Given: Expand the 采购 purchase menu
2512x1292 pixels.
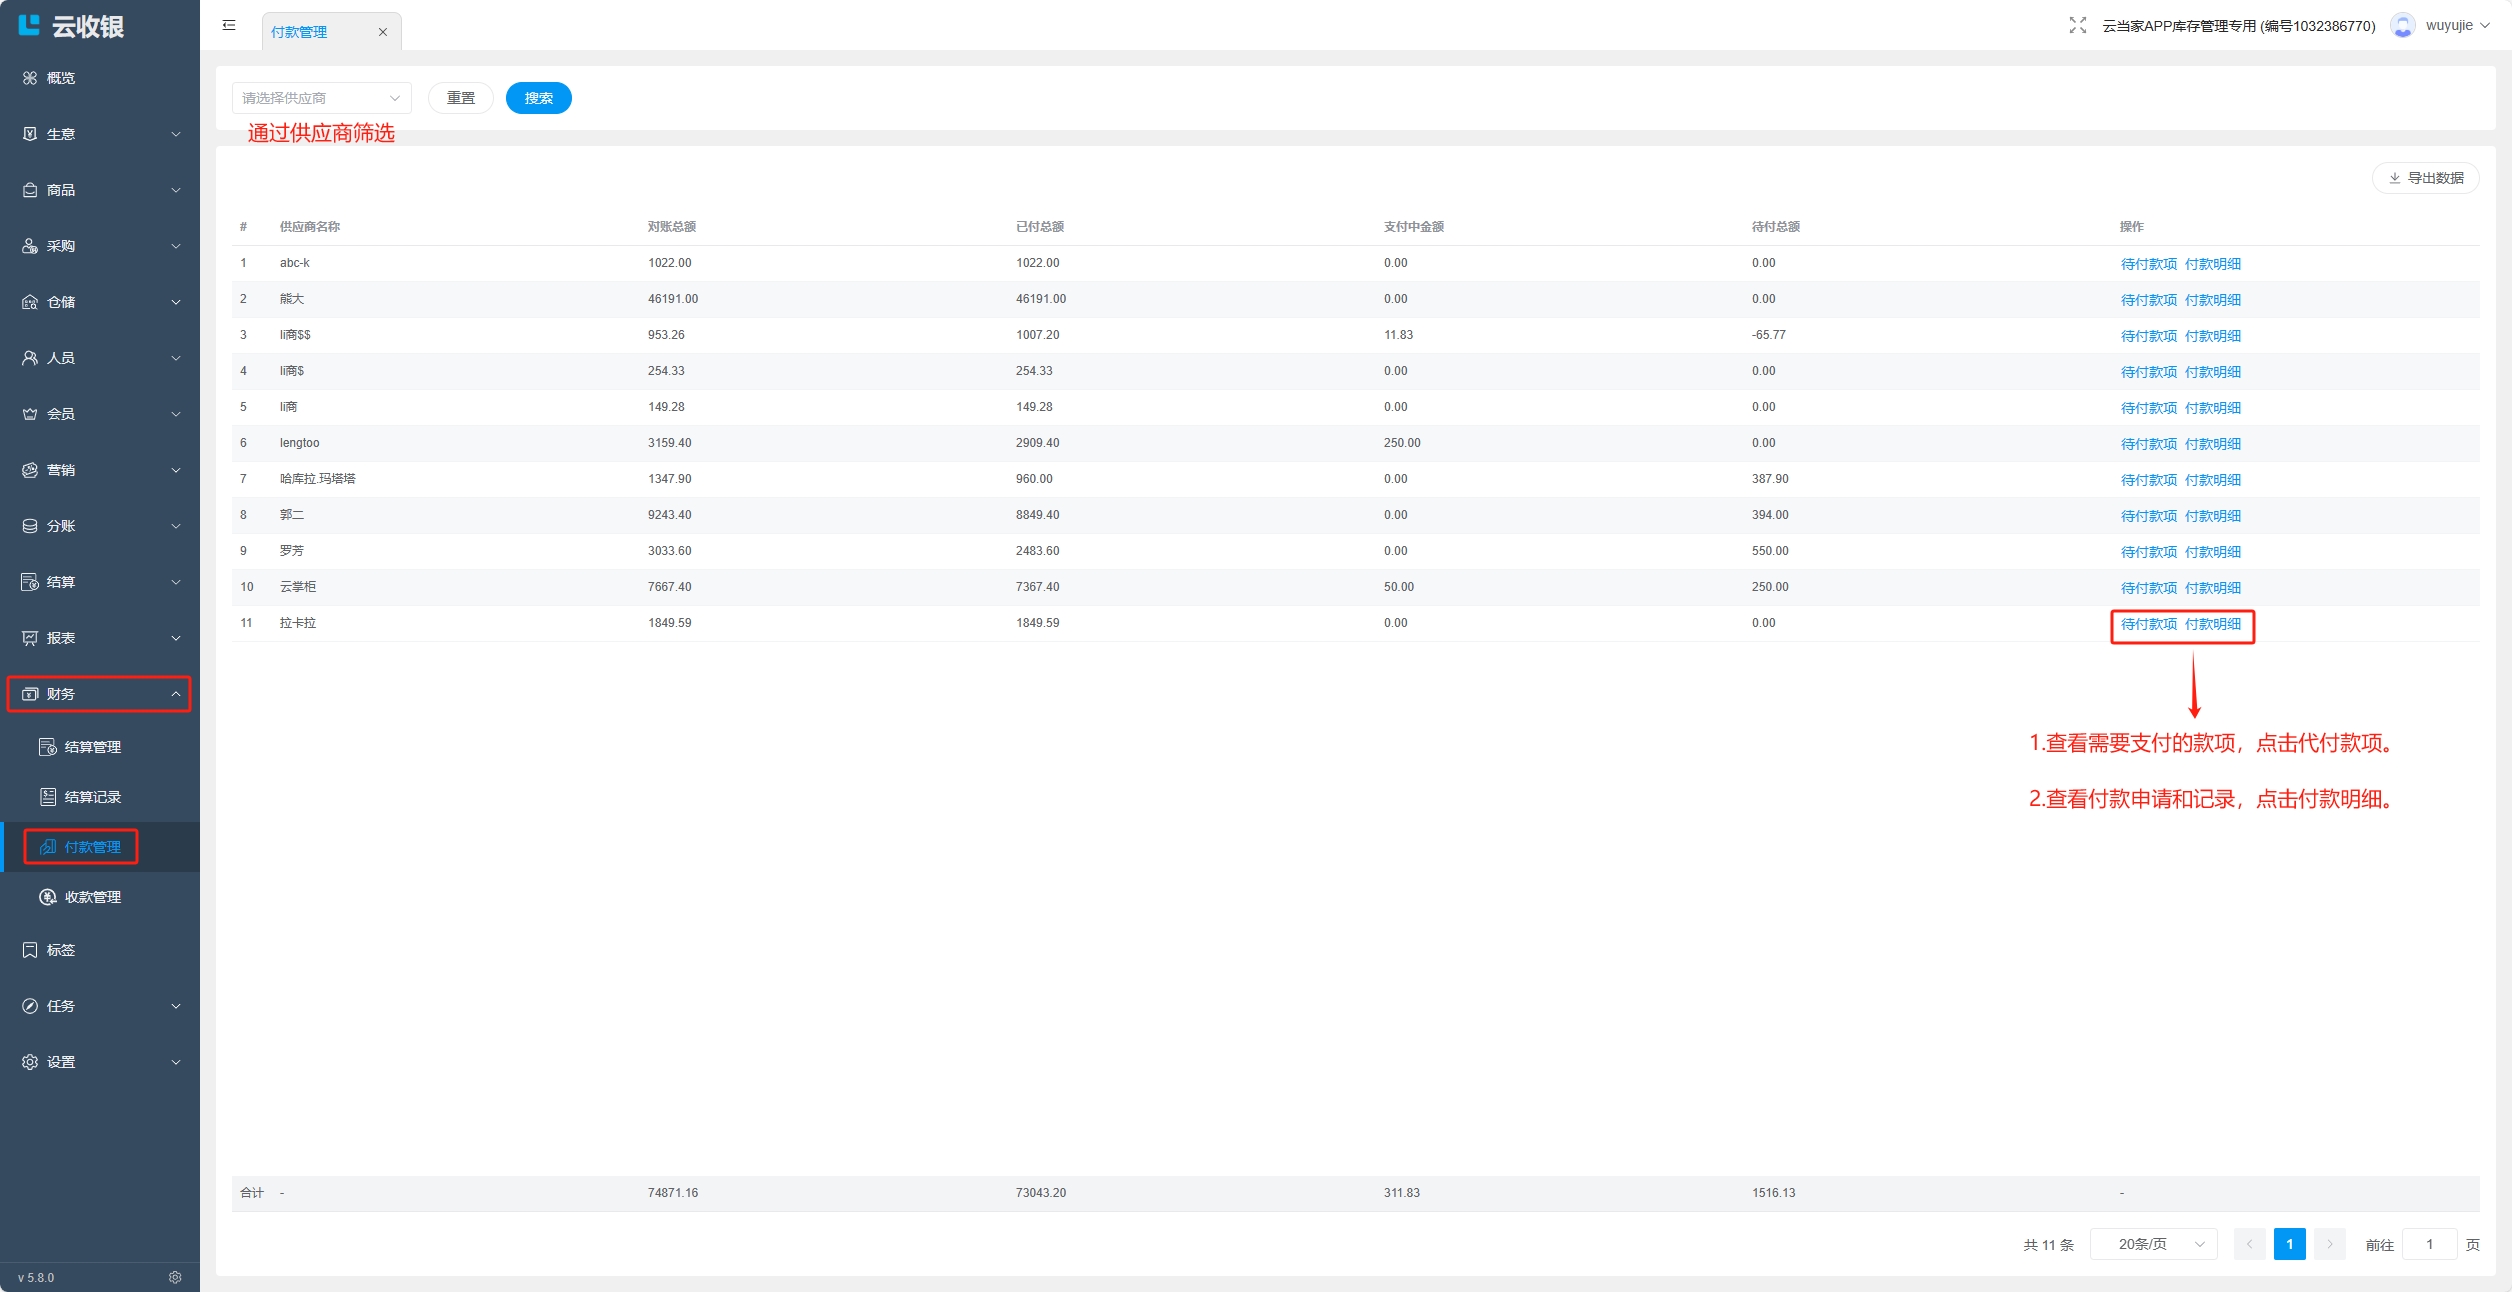Looking at the screenshot, I should 99,246.
